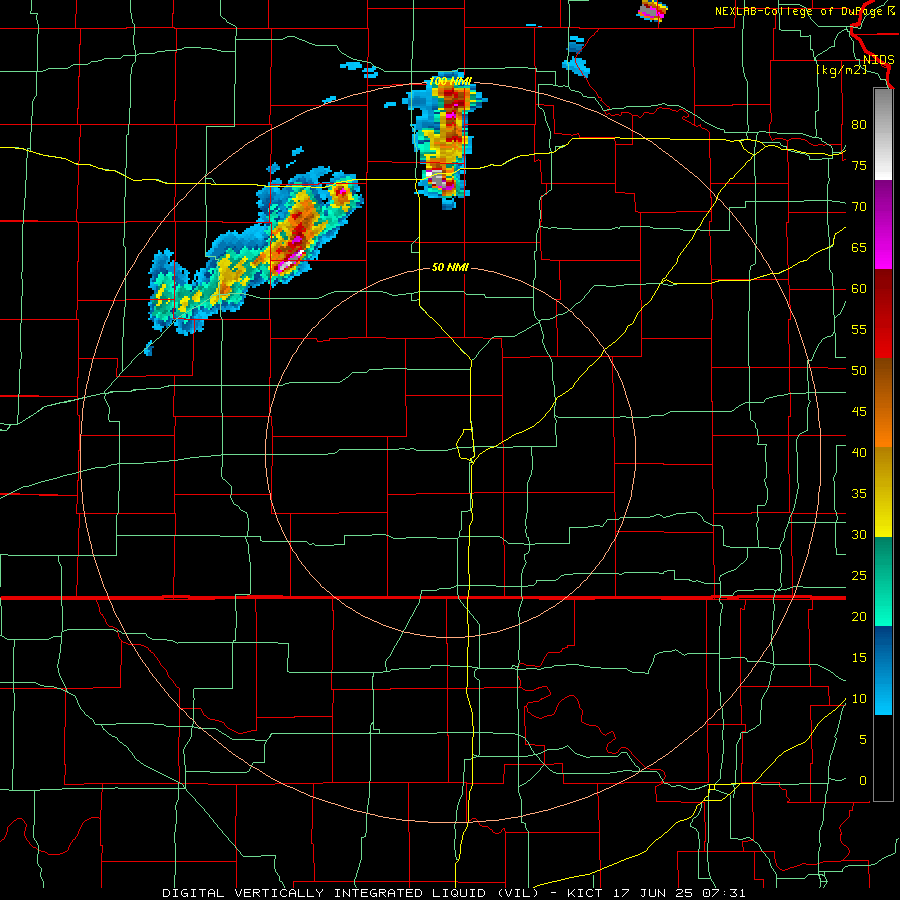Click the 50 value on the scale
Viewport: 900px width, 900px height.
pos(859,371)
